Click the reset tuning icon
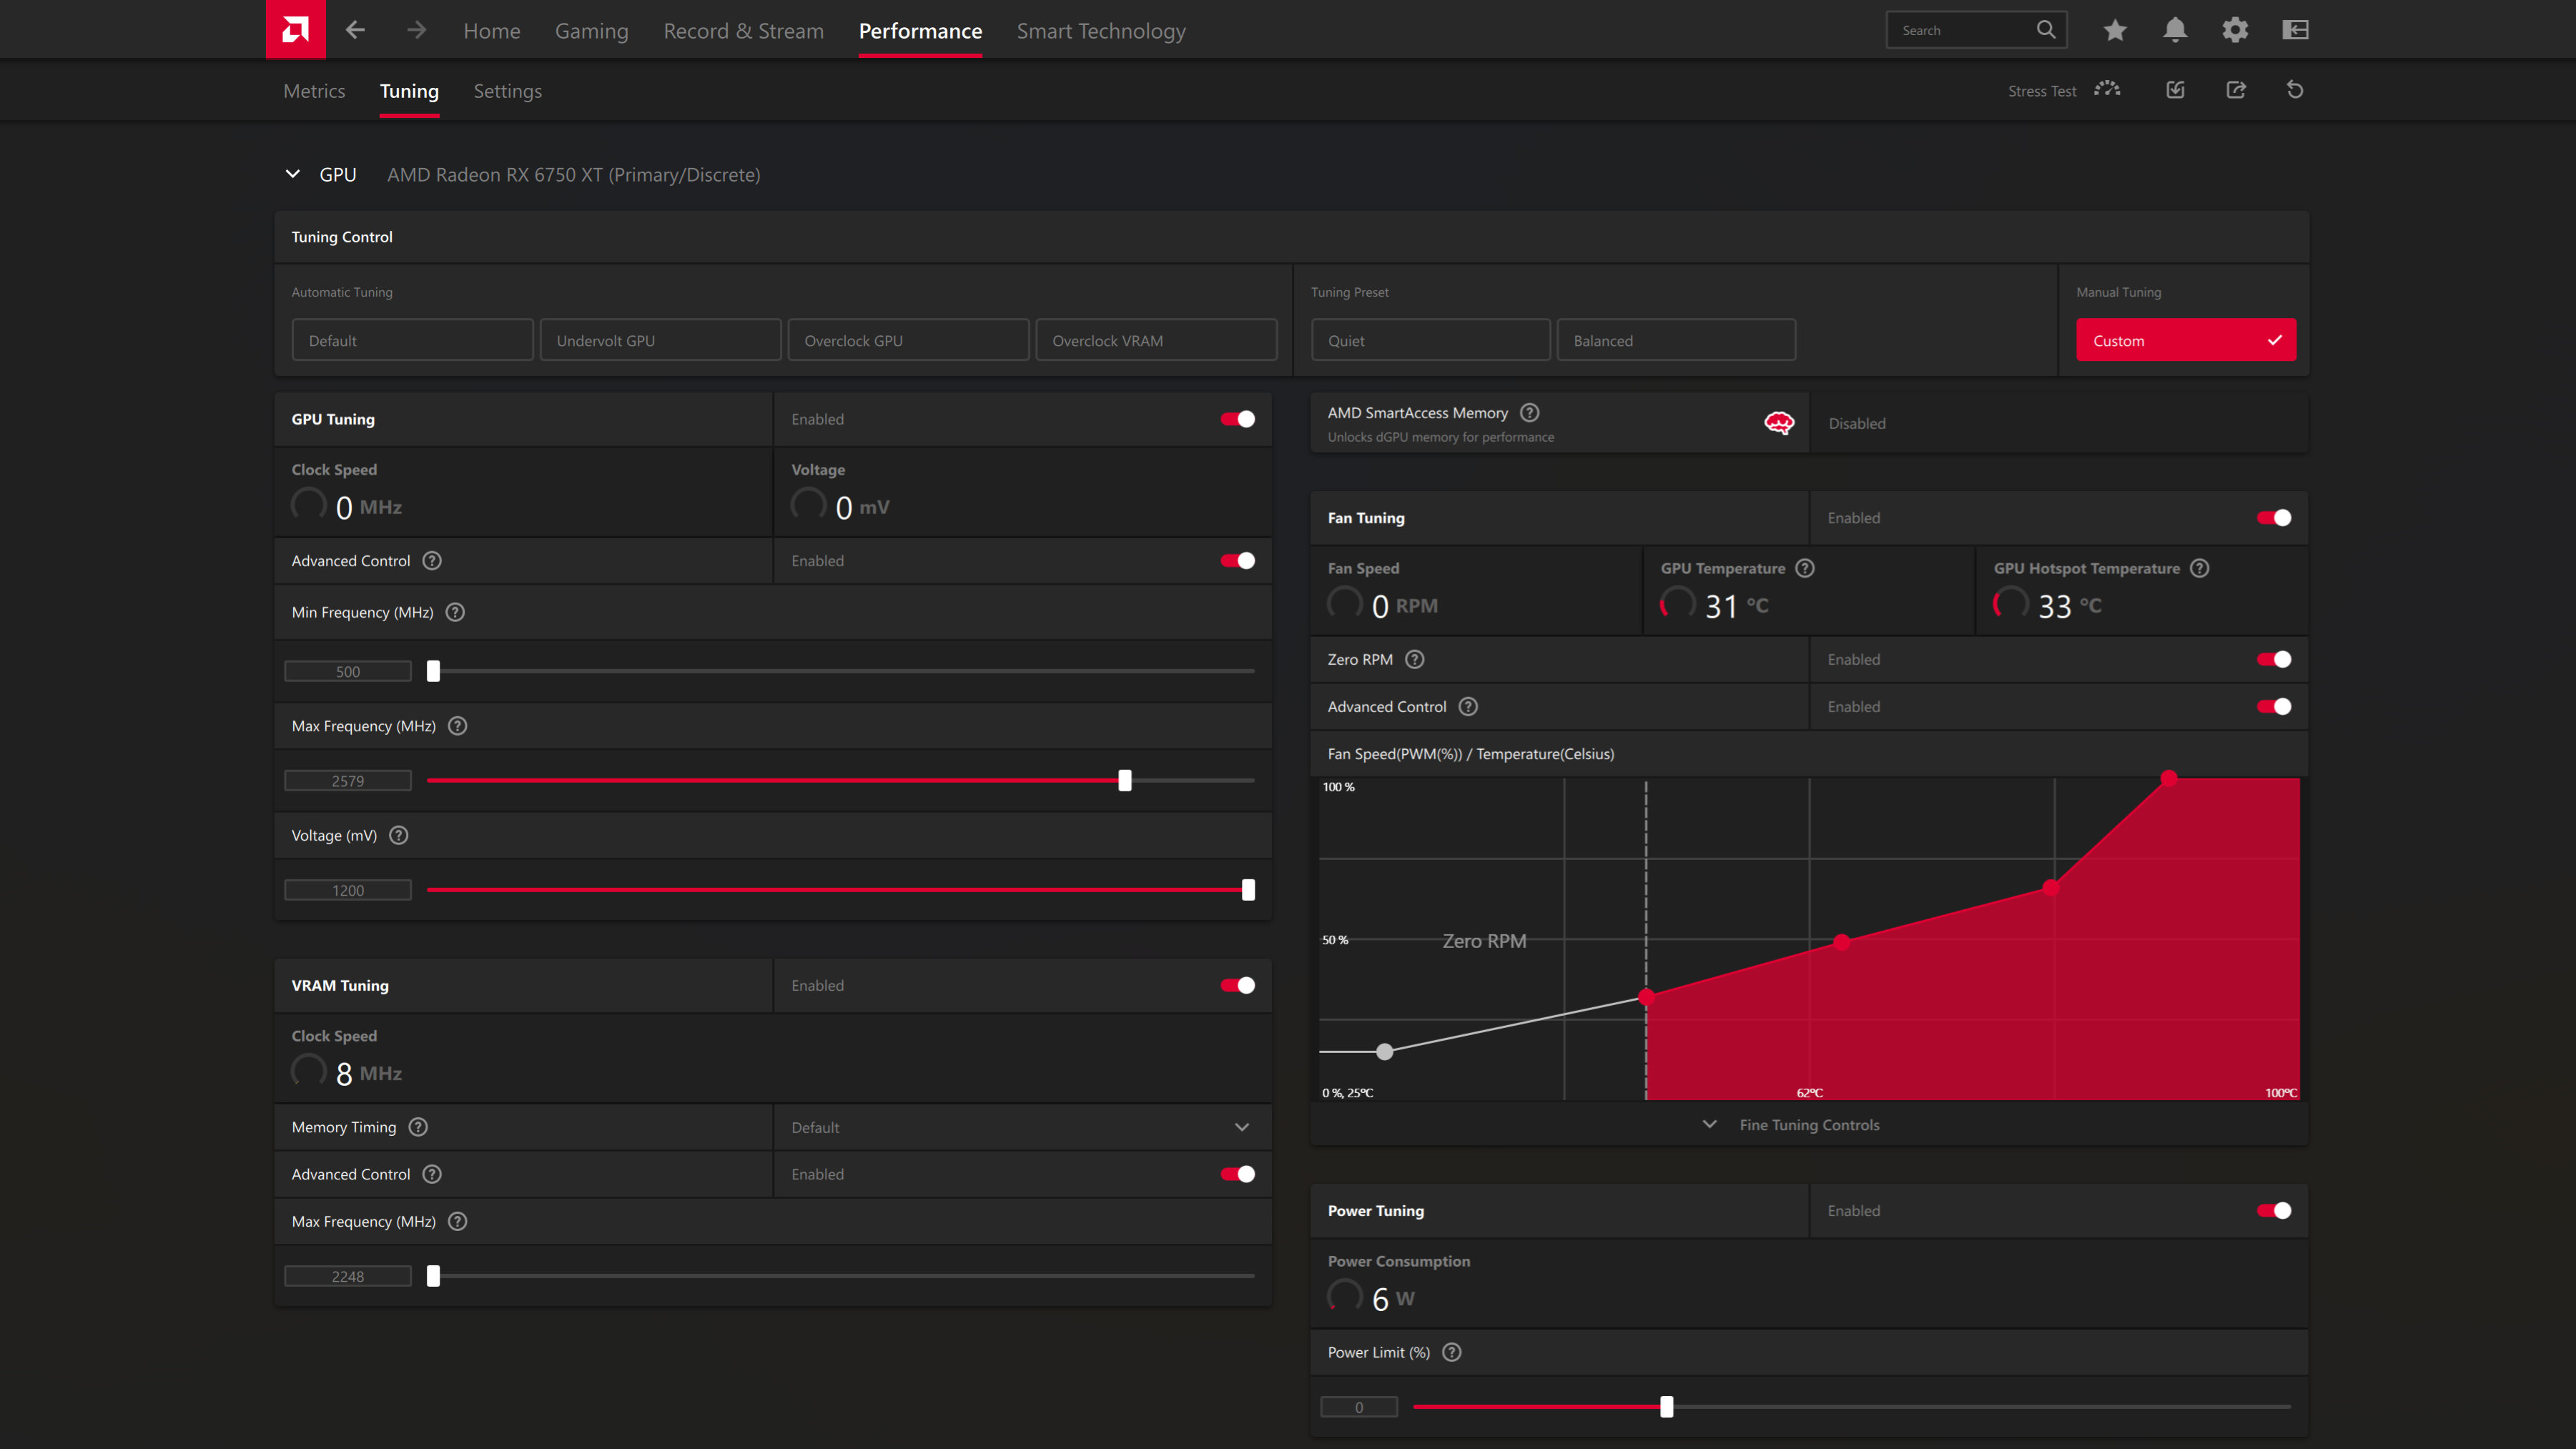Screen dimensions: 2576x1449 click(x=2295, y=90)
